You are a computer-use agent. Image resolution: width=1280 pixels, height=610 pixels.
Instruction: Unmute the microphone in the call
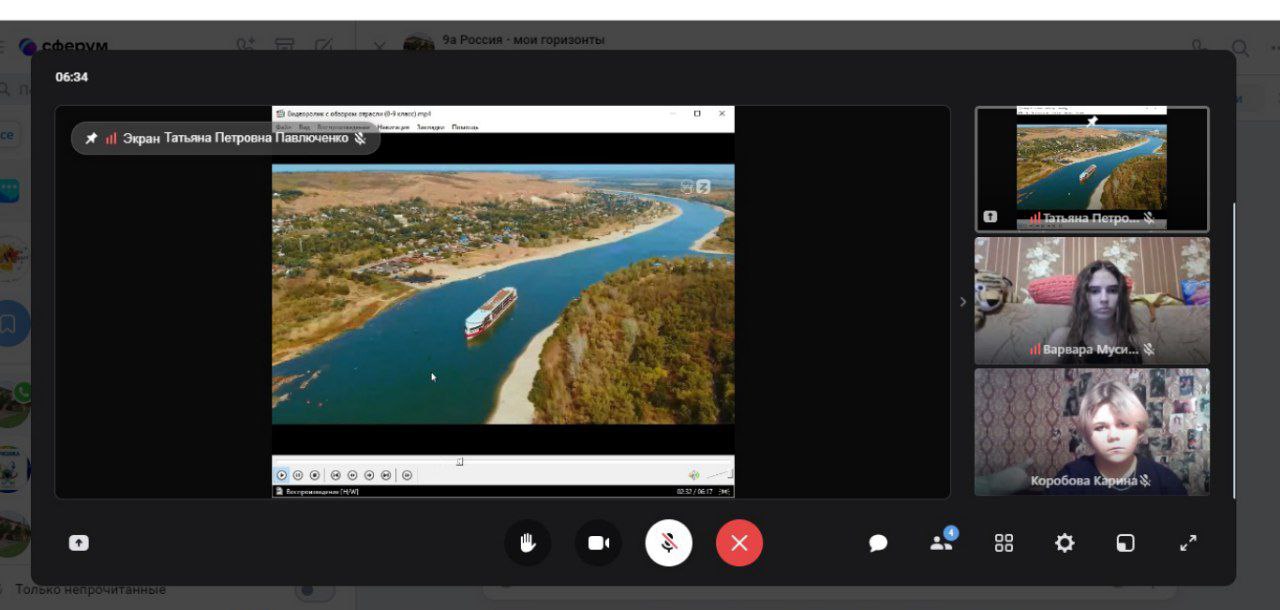click(x=669, y=543)
